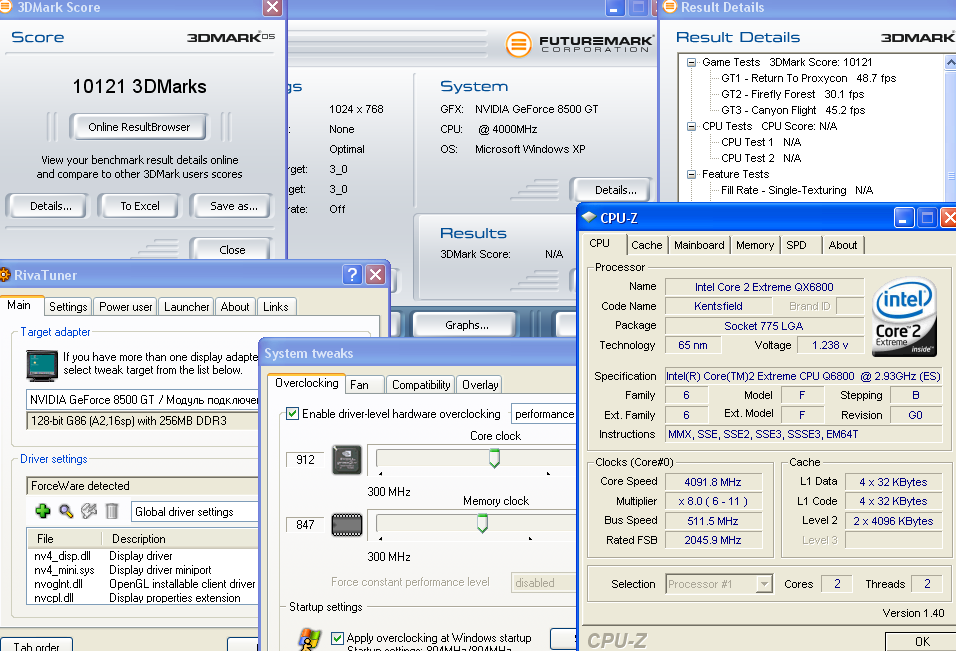Click the Close button in 3DMark Score
The image size is (956, 651).
point(232,250)
